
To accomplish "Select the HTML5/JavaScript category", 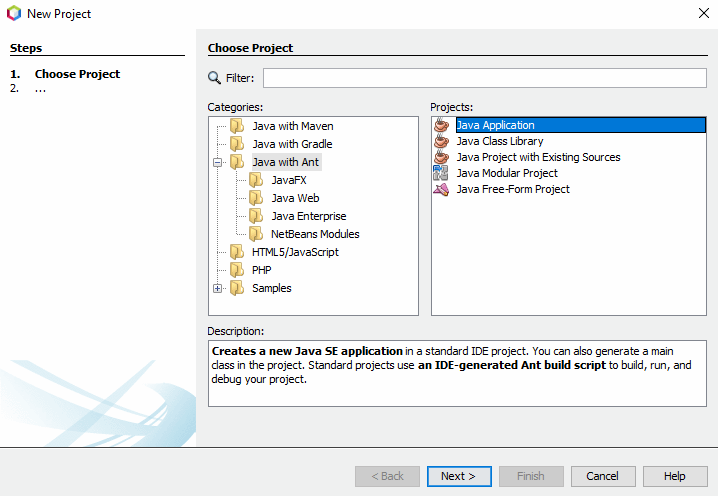I will (295, 252).
